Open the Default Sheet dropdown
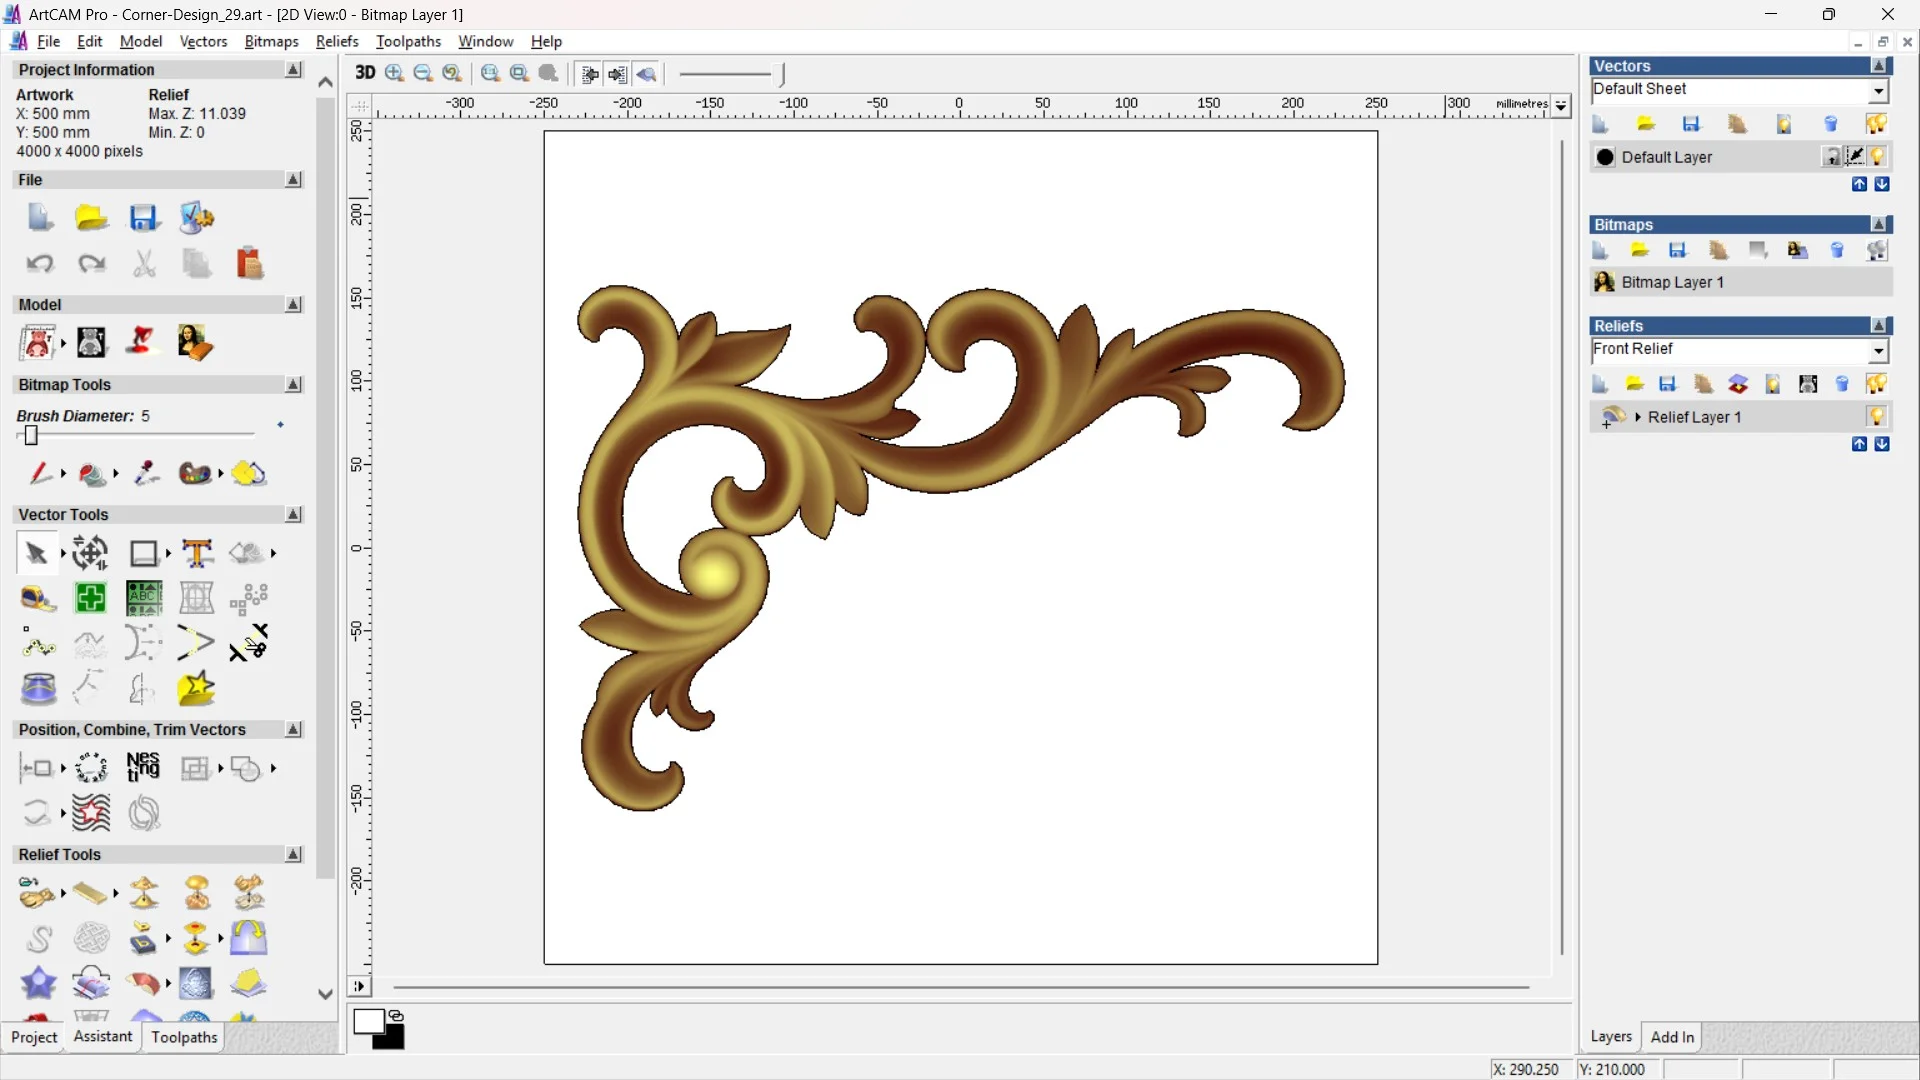Screen dimensions: 1920x1080 (1878, 90)
